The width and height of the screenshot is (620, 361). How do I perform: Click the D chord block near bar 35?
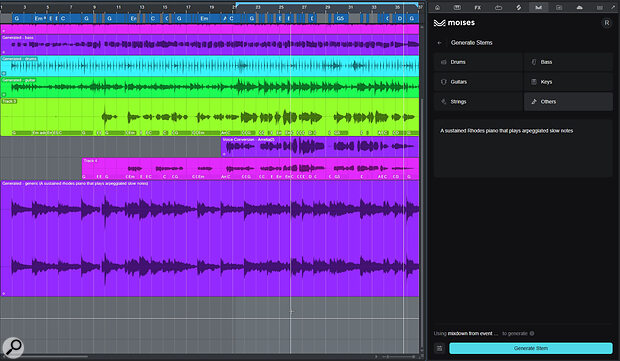click(400, 18)
